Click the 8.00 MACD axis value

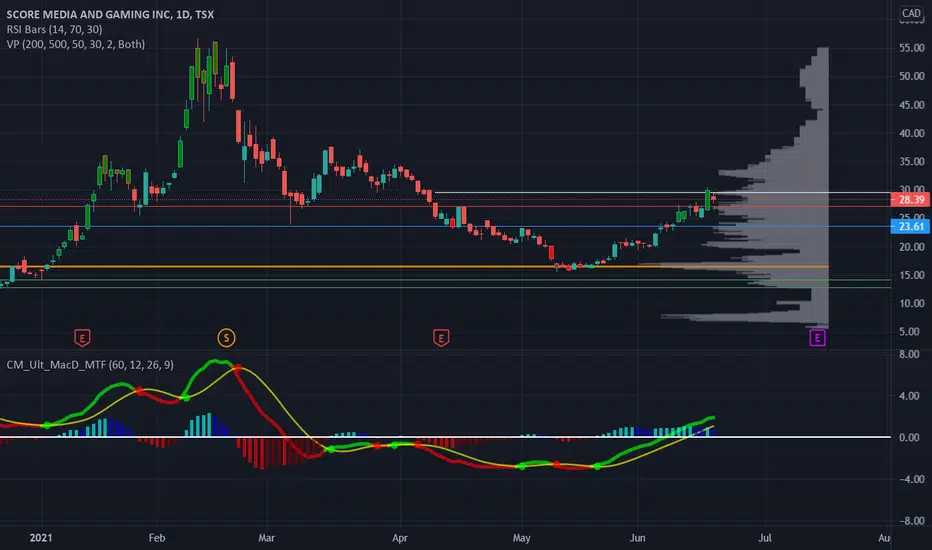click(x=909, y=354)
